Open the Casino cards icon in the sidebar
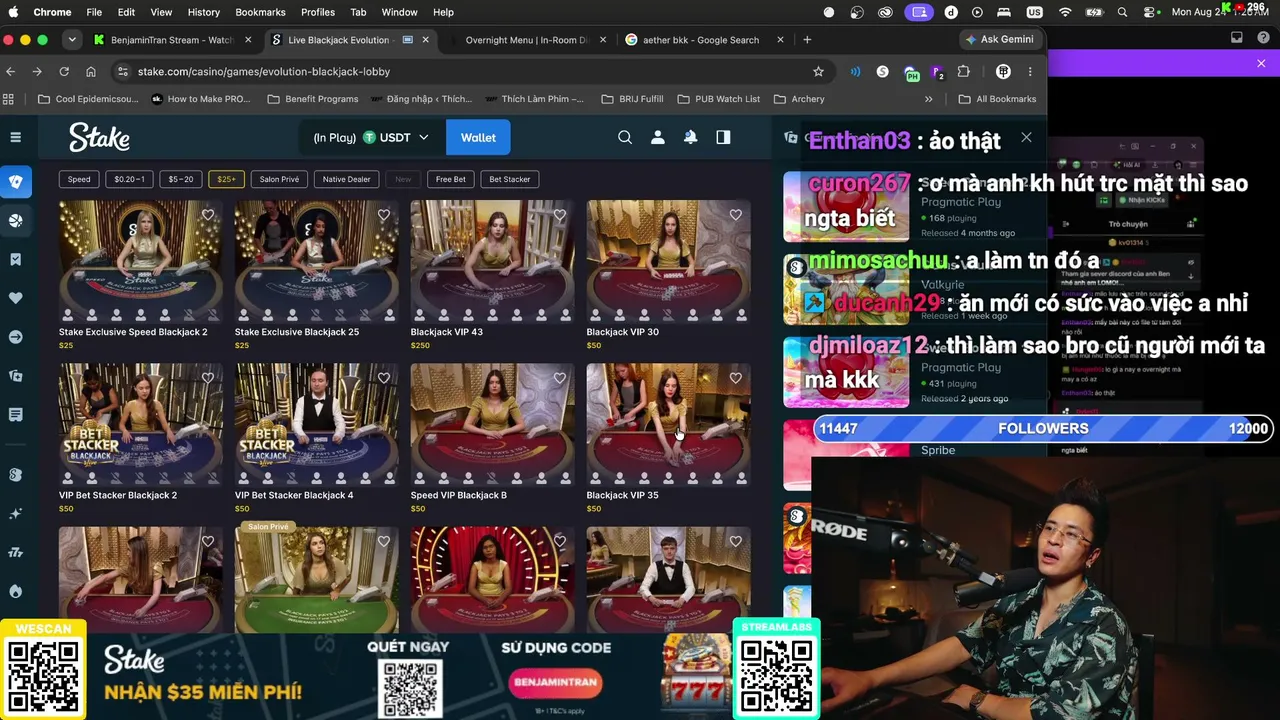 pyautogui.click(x=15, y=182)
